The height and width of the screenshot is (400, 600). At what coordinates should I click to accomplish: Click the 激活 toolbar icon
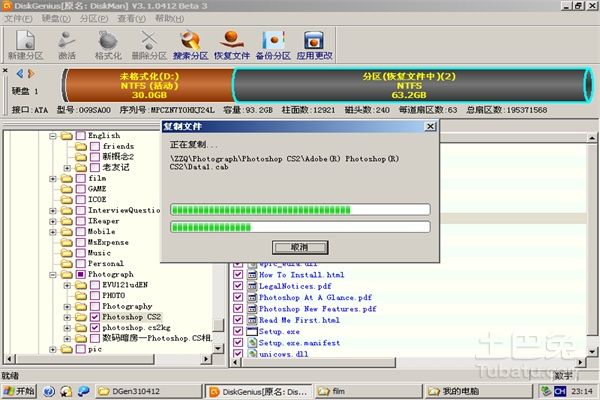[67, 45]
